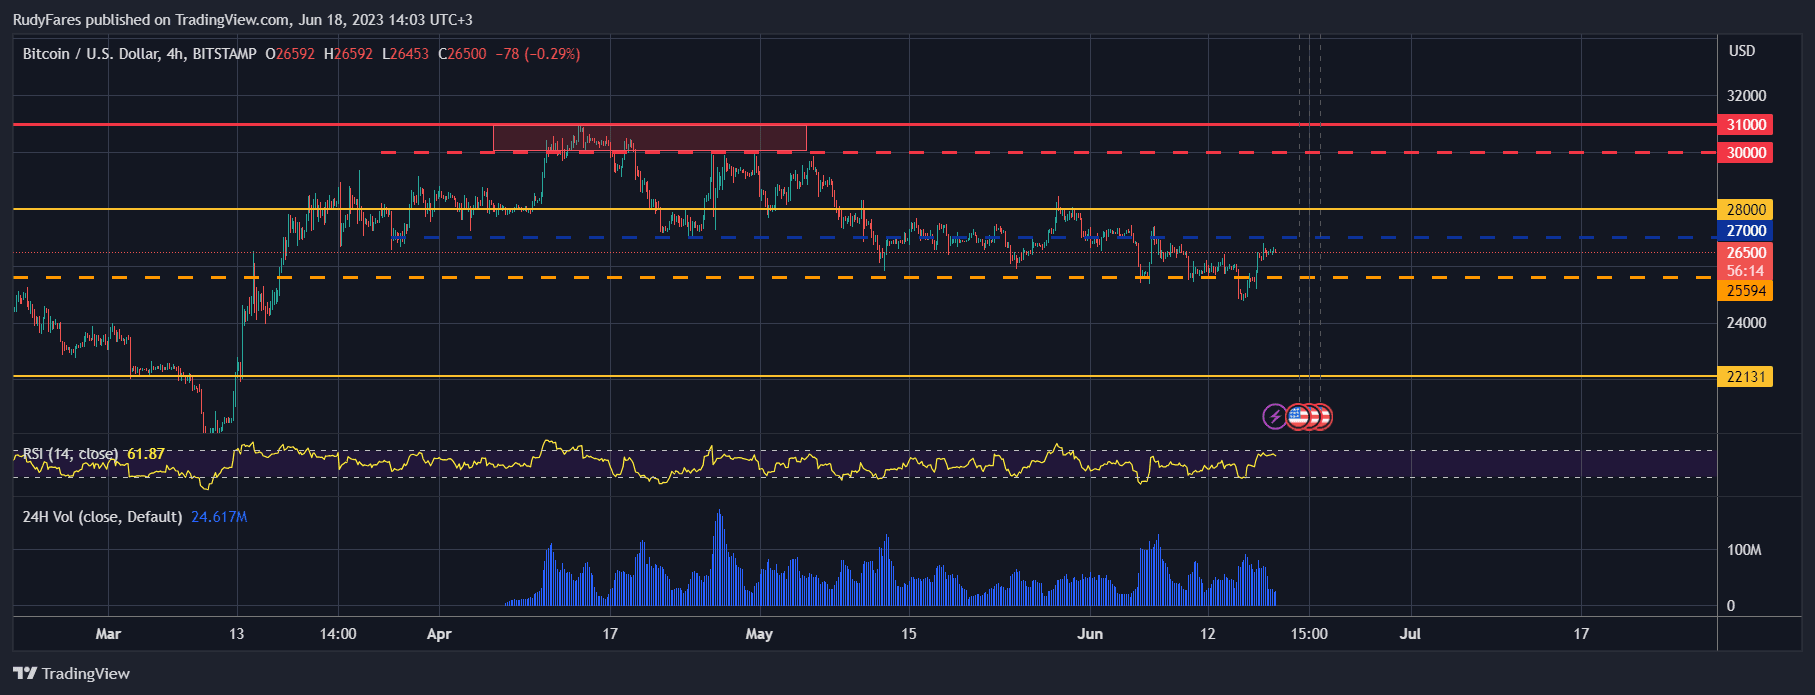Select the red shaded resistance rectangle
The height and width of the screenshot is (695, 1815).
[649, 138]
